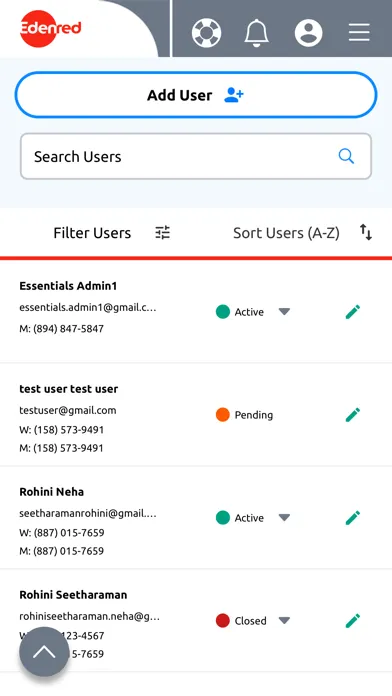Open Filter Users
This screenshot has height=696, width=392.
(92, 233)
